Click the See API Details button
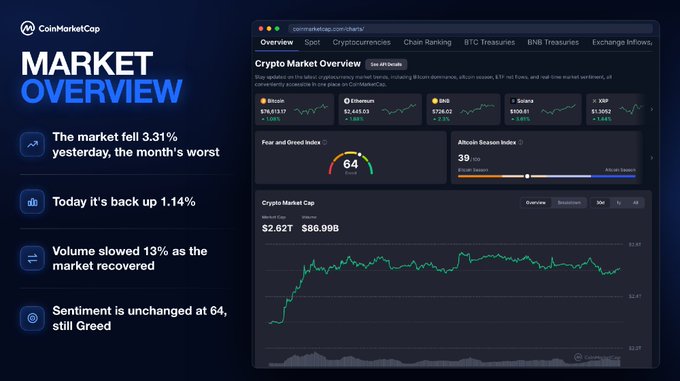 pyautogui.click(x=386, y=64)
